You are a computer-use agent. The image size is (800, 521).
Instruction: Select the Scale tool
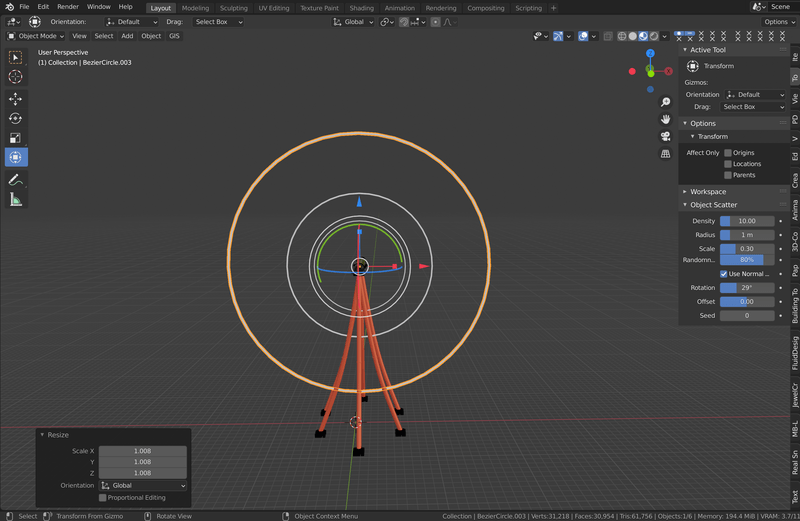click(16, 138)
